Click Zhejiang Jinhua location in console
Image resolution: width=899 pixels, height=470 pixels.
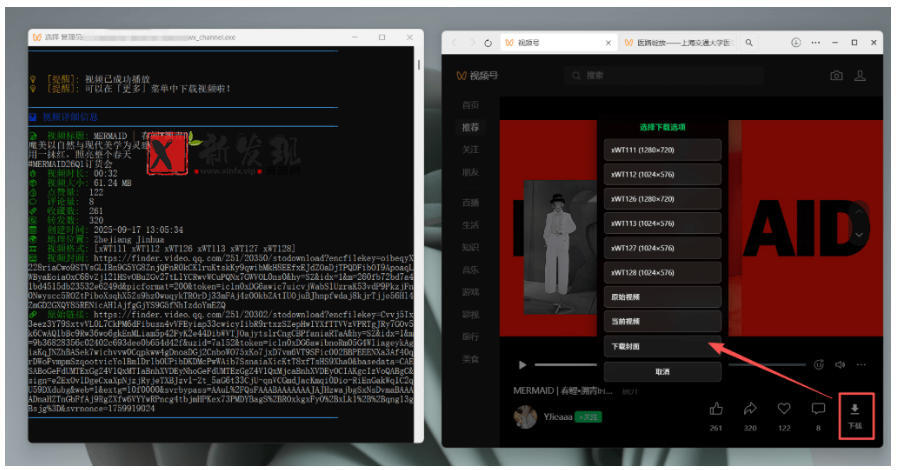[x=128, y=239]
